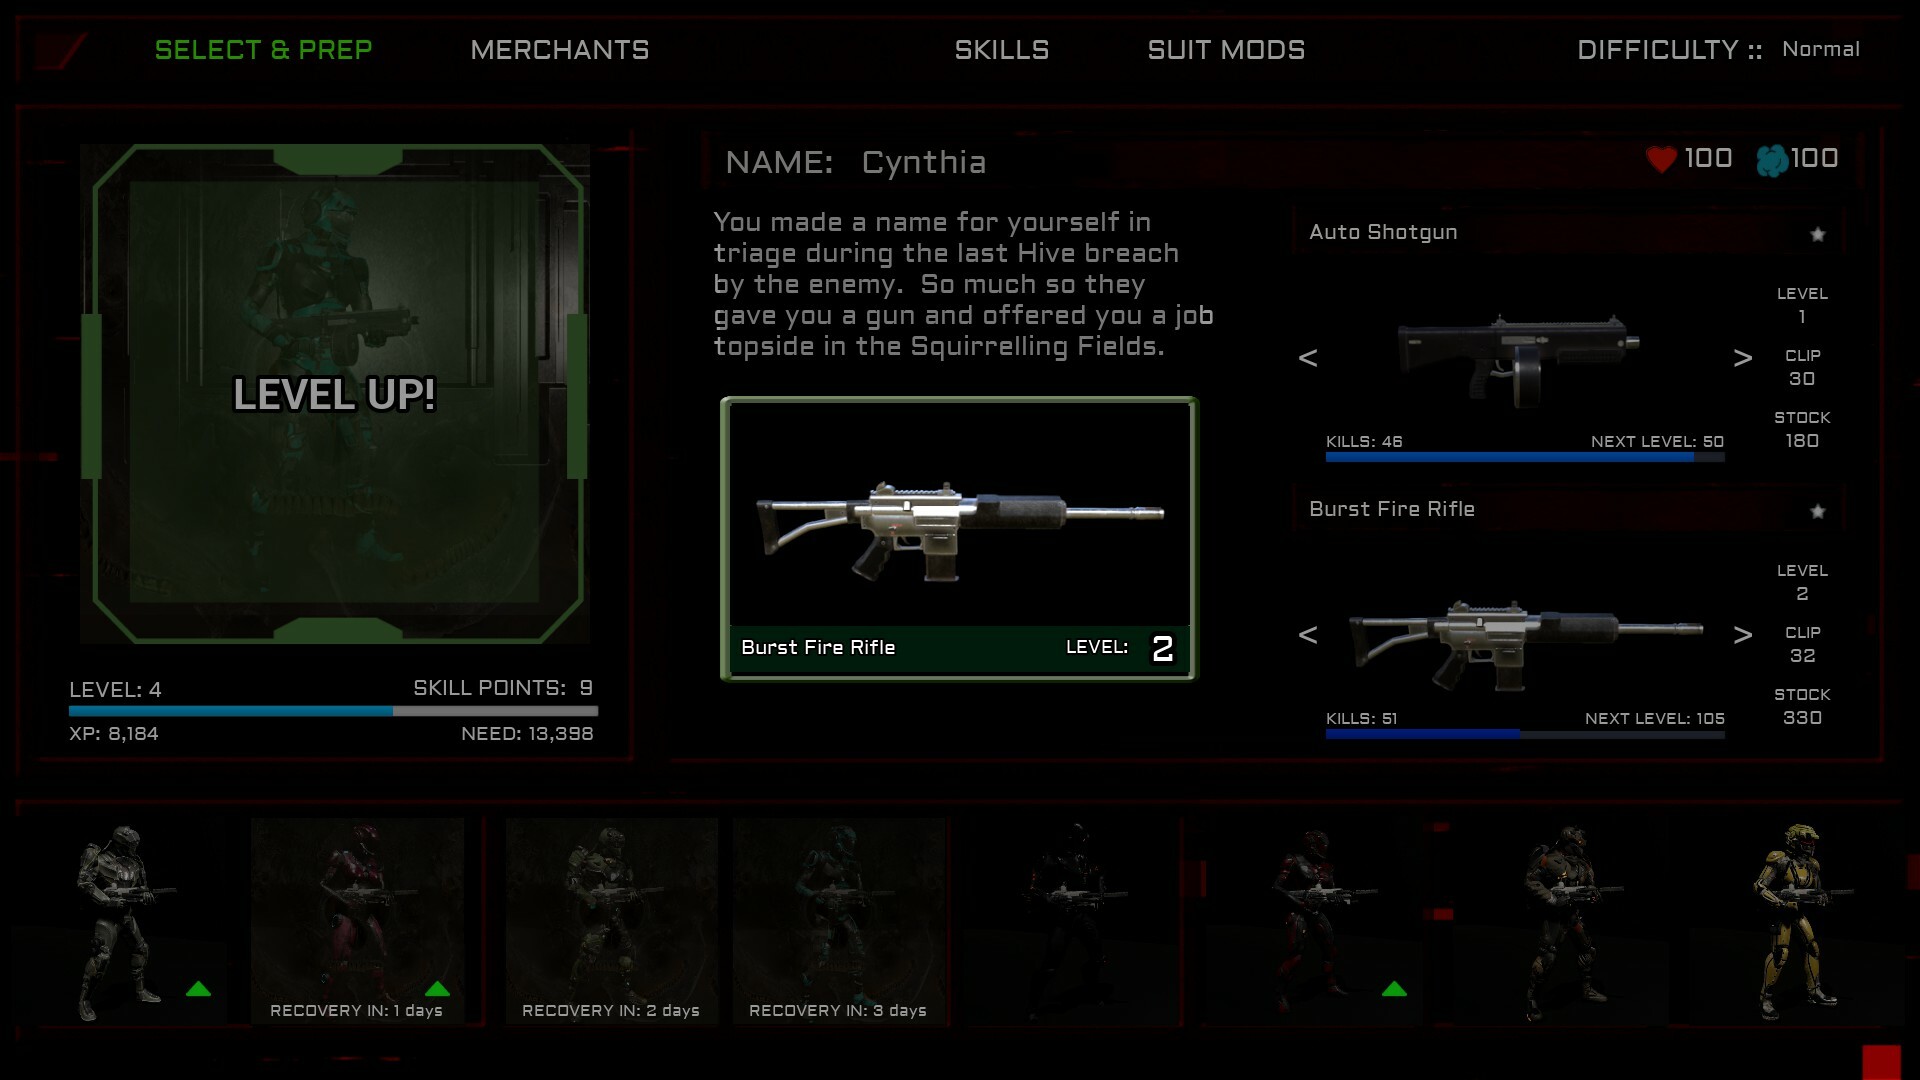
Task: Open the Merchants tab
Action: click(x=560, y=50)
